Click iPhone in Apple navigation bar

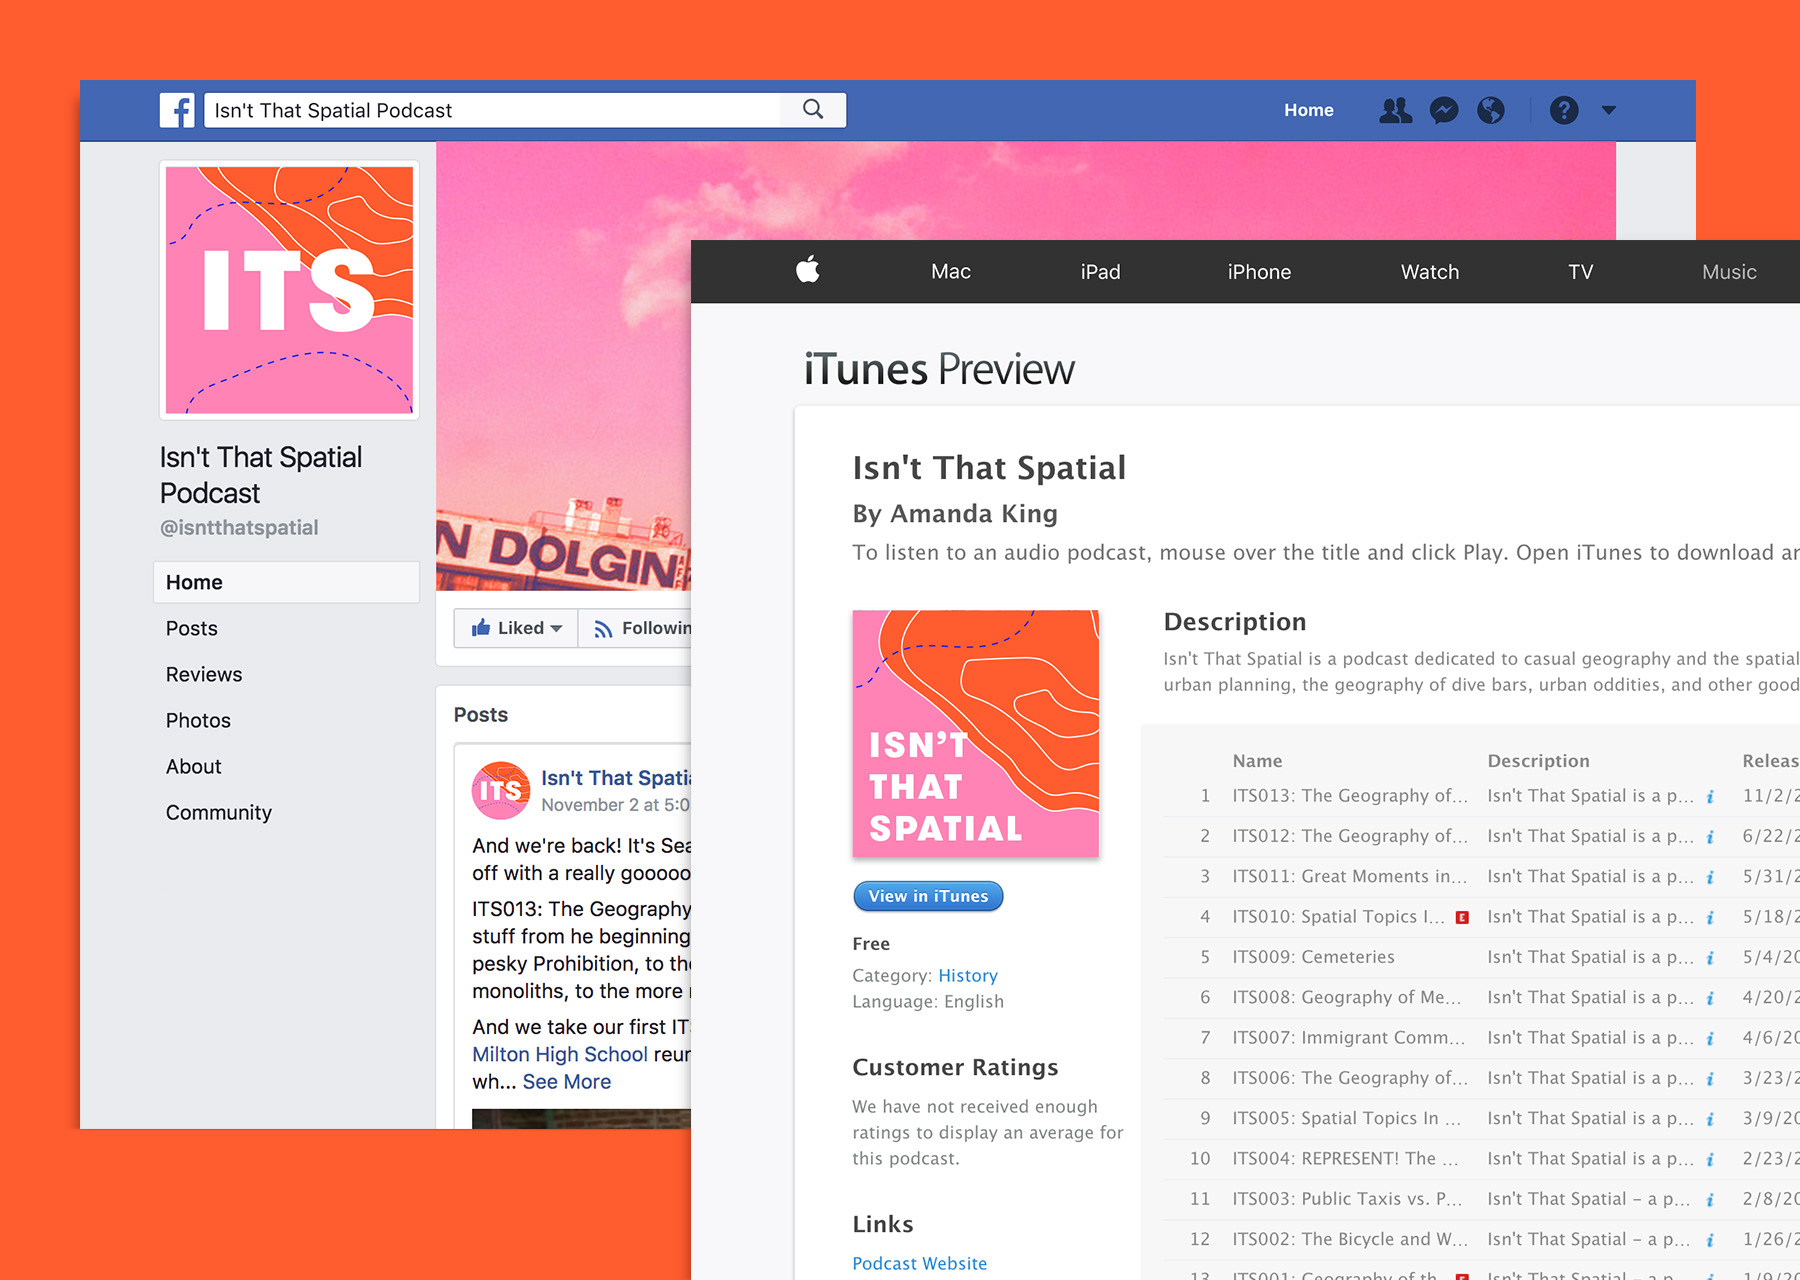[x=1259, y=272]
